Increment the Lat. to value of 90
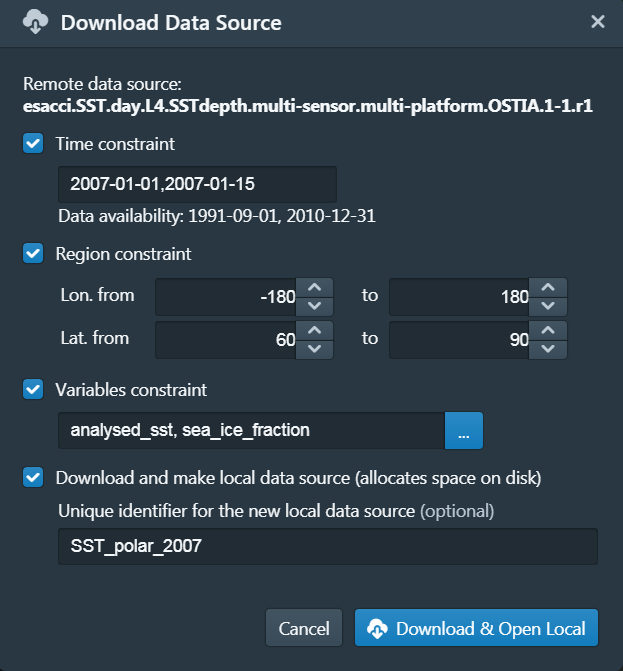The width and height of the screenshot is (623, 671). point(548,331)
